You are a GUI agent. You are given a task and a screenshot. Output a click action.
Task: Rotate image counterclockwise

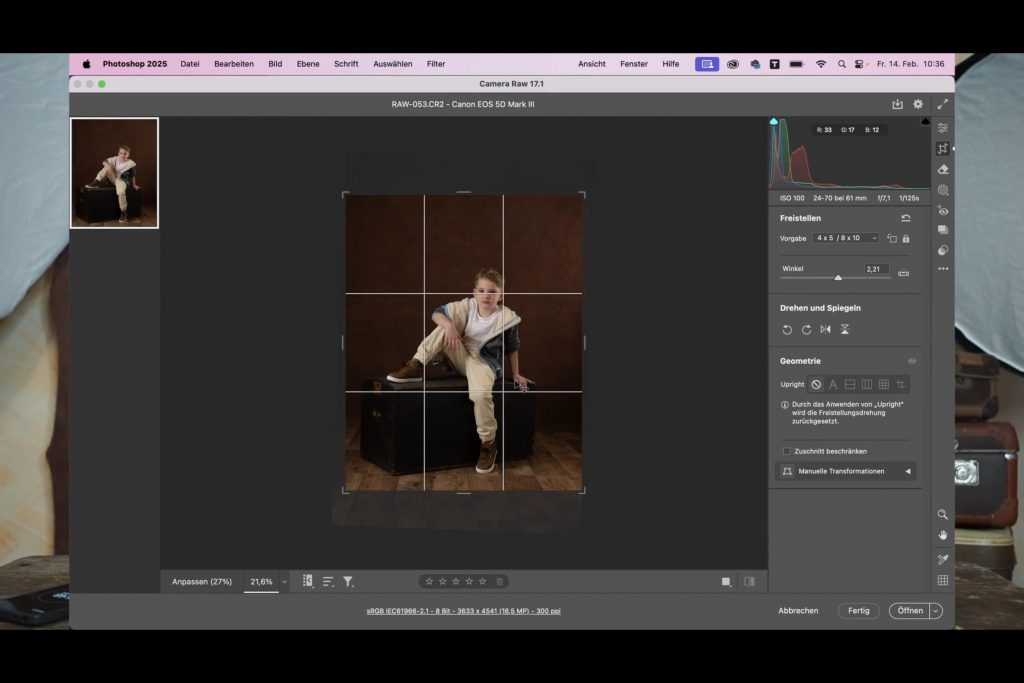click(787, 329)
